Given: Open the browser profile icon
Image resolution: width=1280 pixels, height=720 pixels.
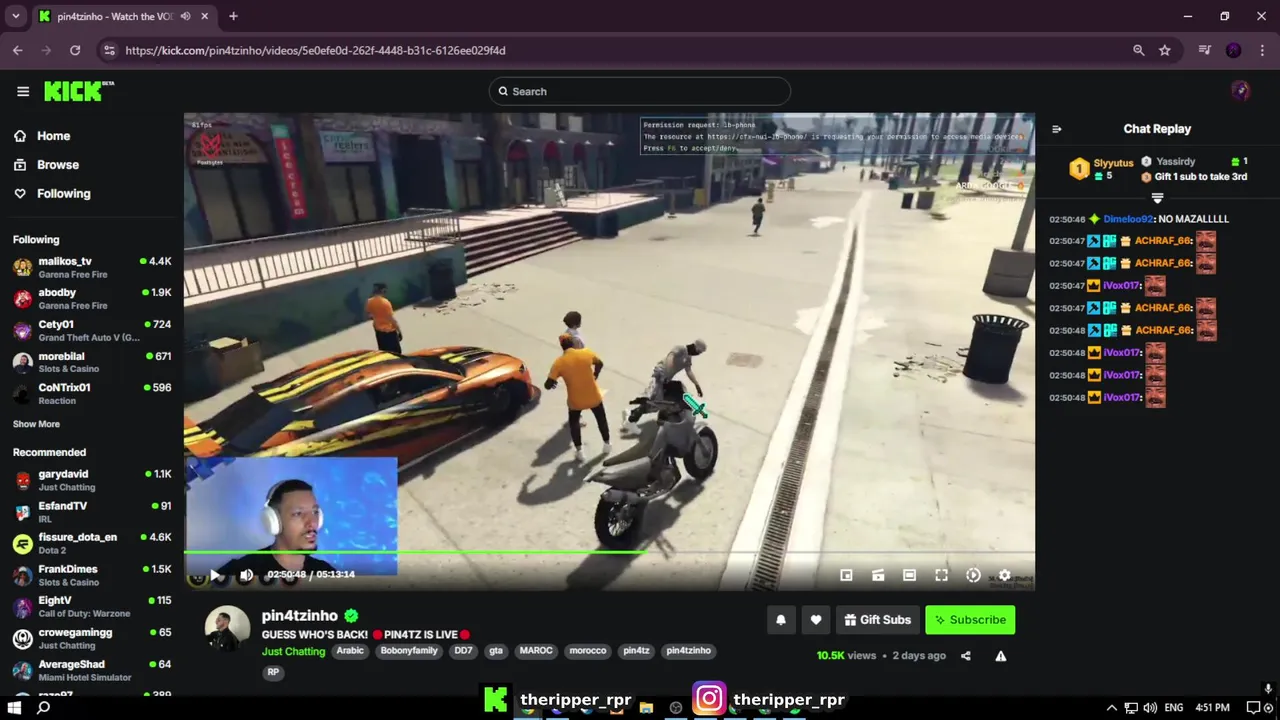Looking at the screenshot, I should (1233, 50).
